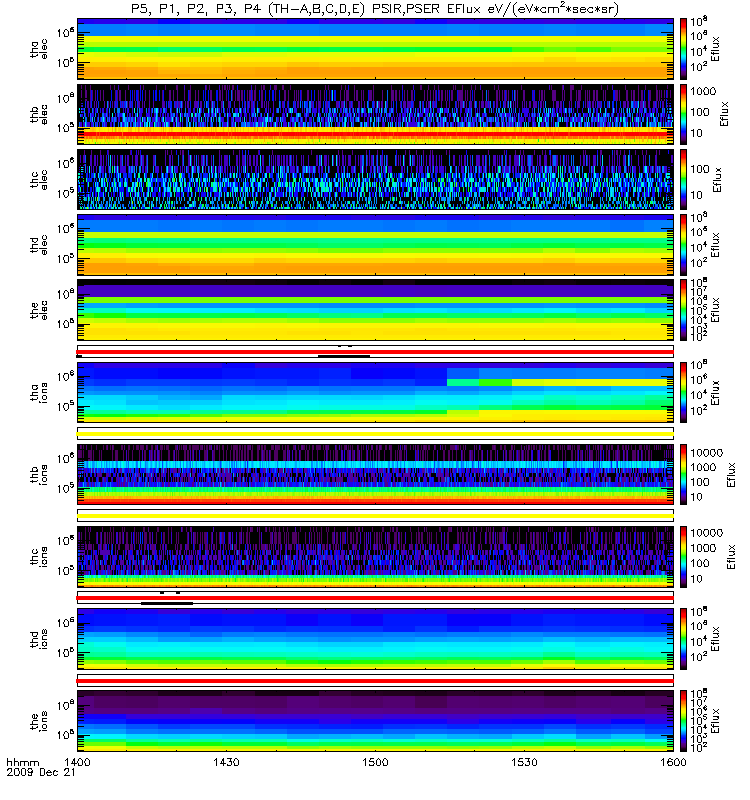Click the thc ions color bar
The height and width of the screenshot is (800, 750).
point(683,557)
